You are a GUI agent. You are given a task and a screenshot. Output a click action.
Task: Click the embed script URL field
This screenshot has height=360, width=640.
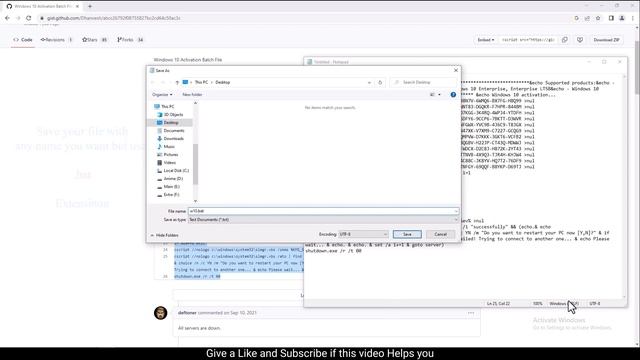tap(528, 40)
